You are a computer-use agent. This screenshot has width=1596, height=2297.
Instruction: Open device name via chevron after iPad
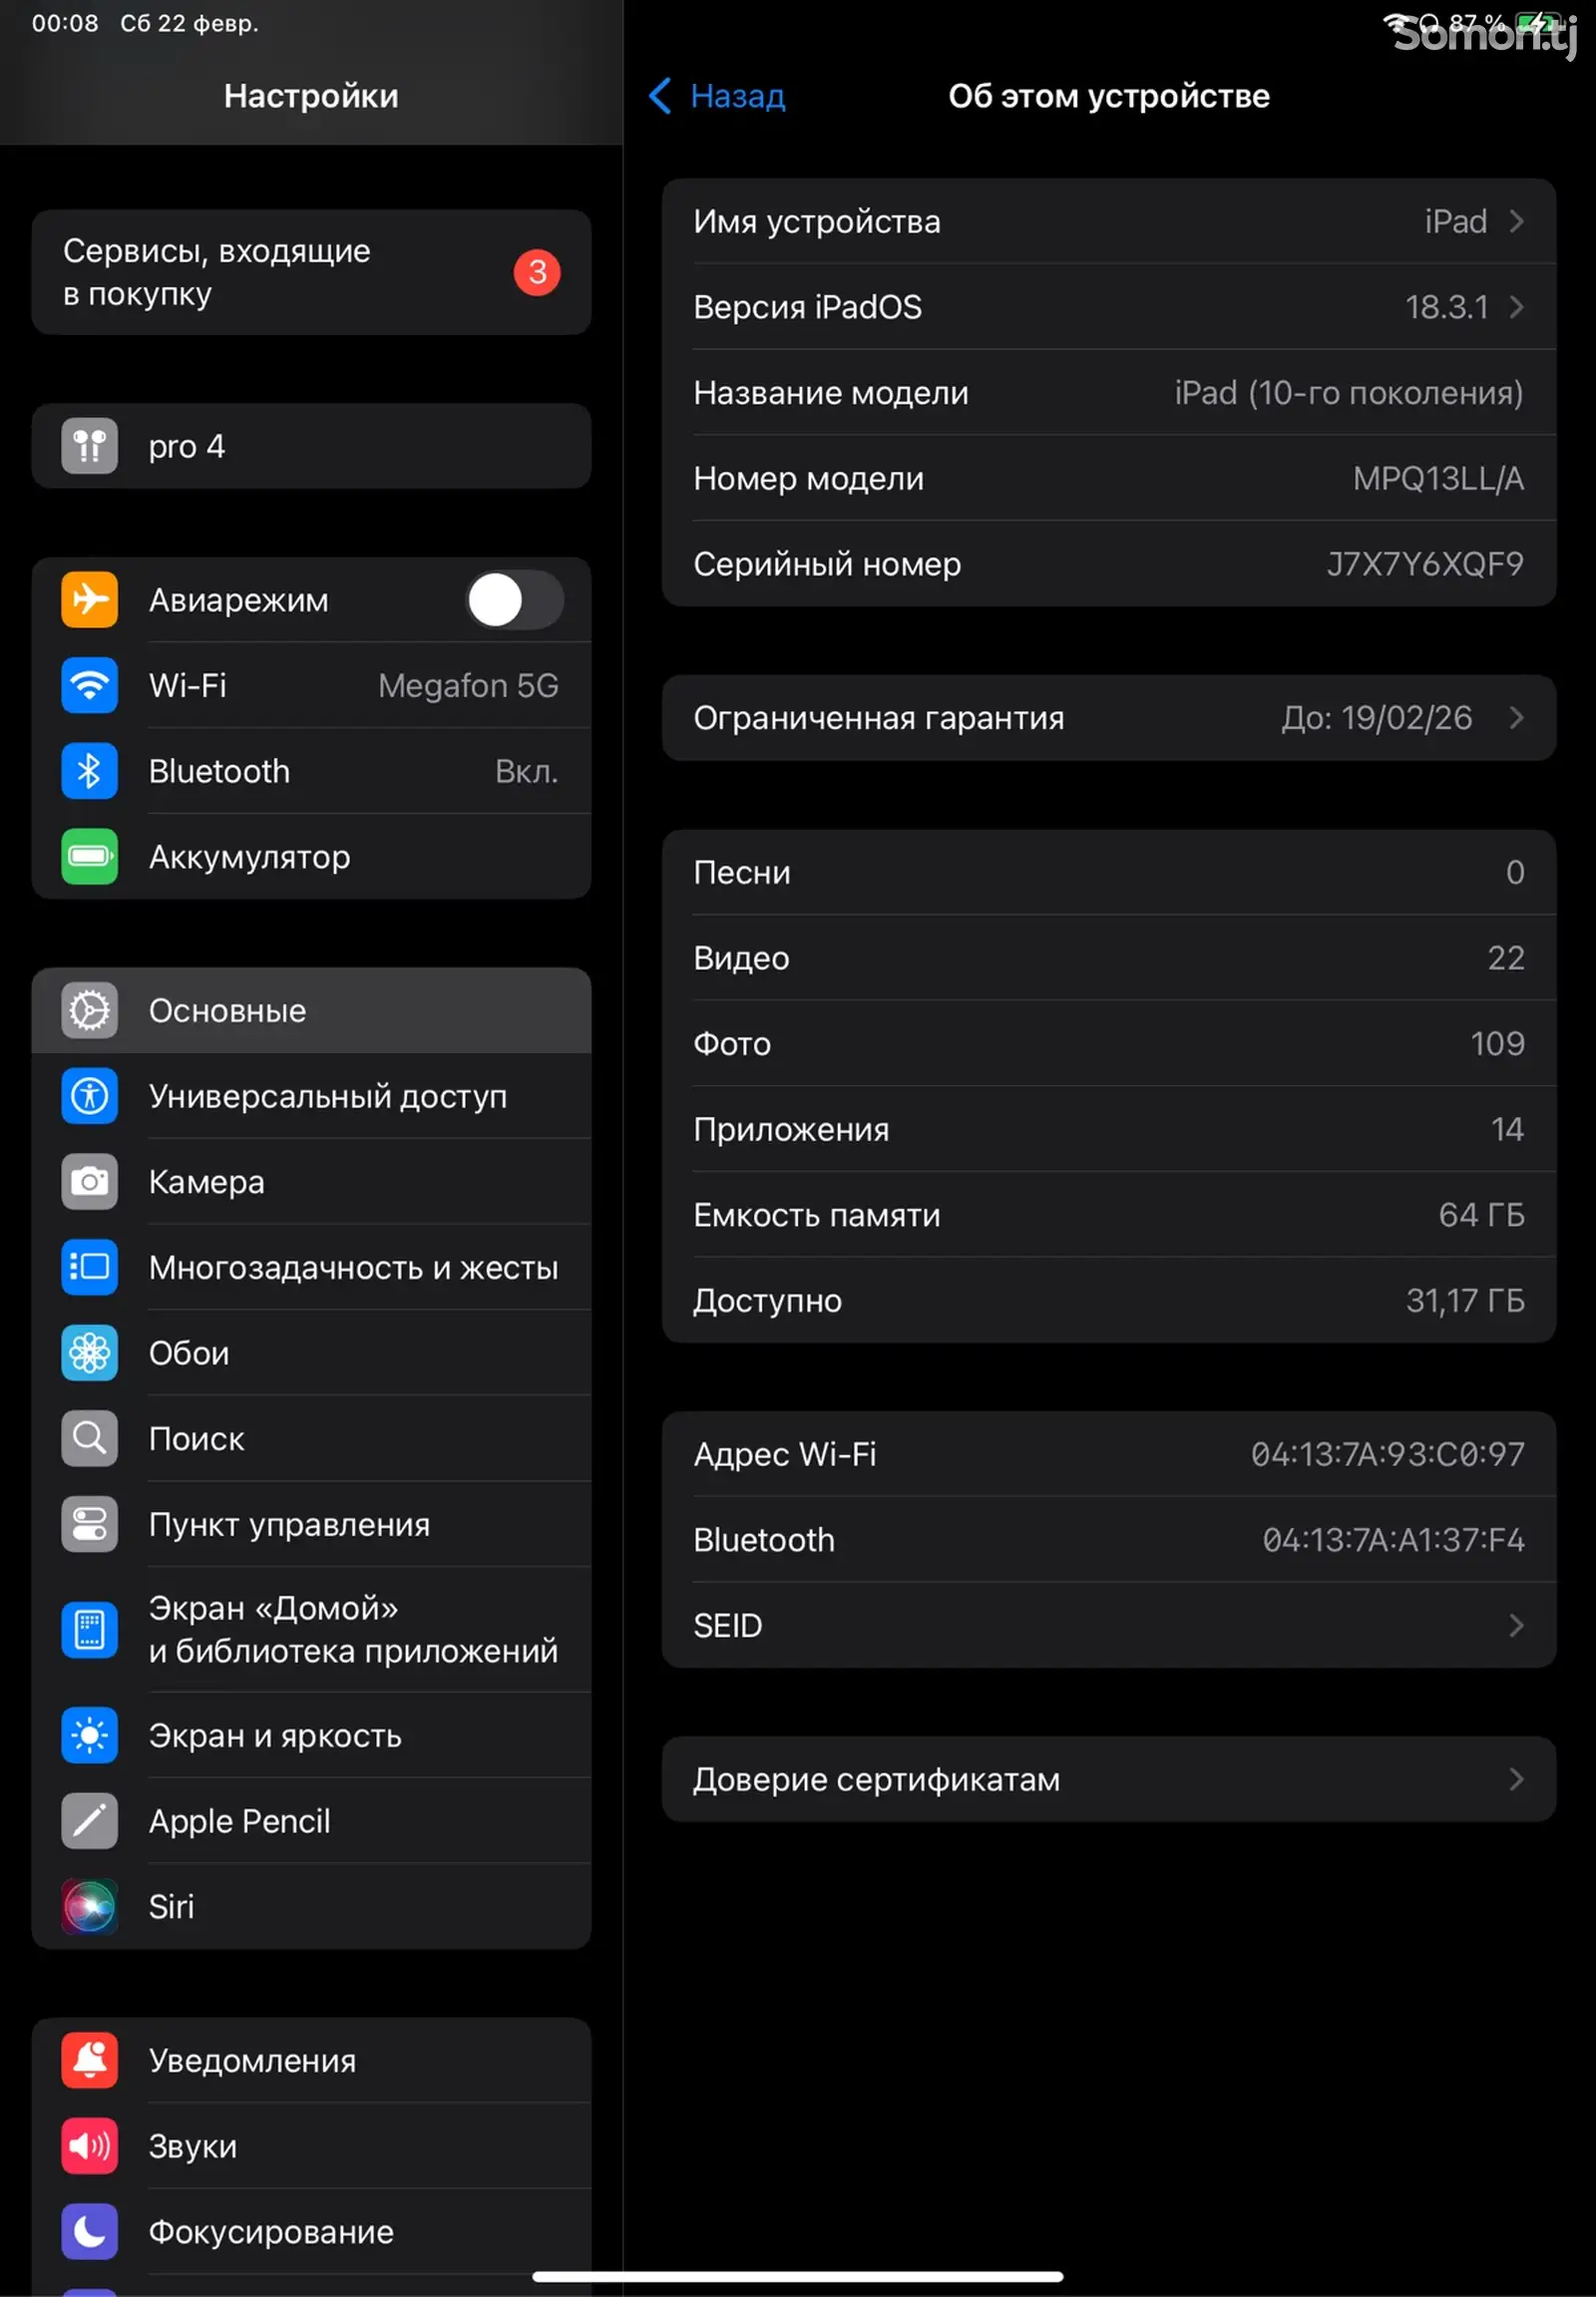(x=1516, y=221)
